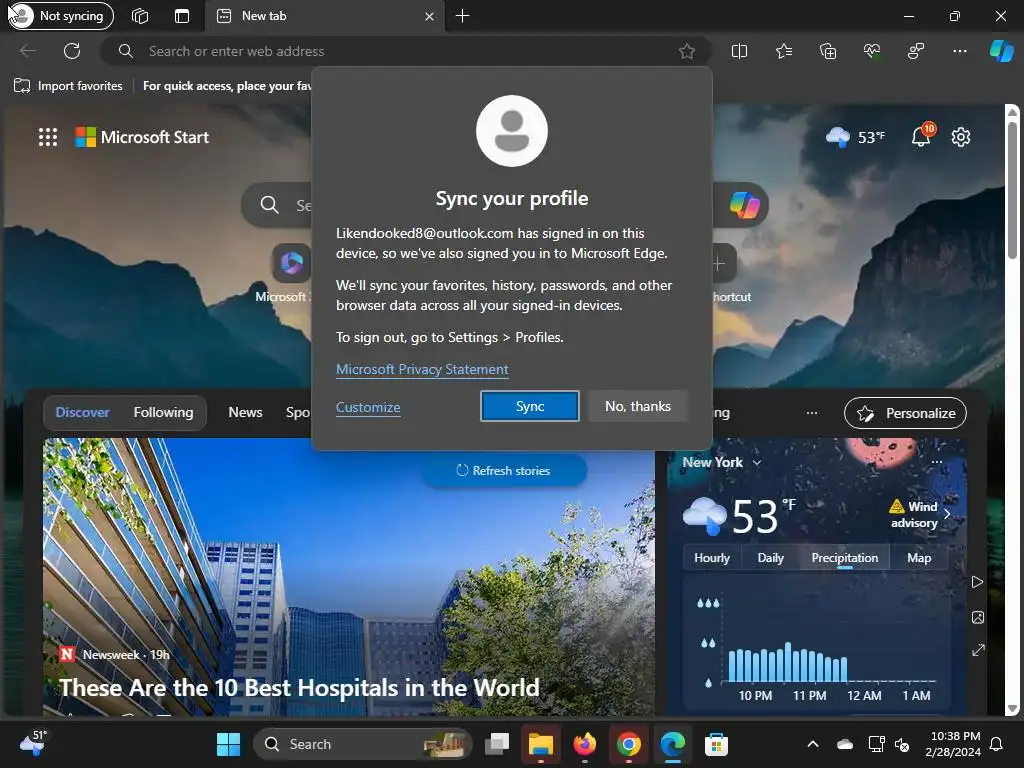Screen dimensions: 1024x768
Task: Open the 53°F weather summary in header
Action: (856, 137)
